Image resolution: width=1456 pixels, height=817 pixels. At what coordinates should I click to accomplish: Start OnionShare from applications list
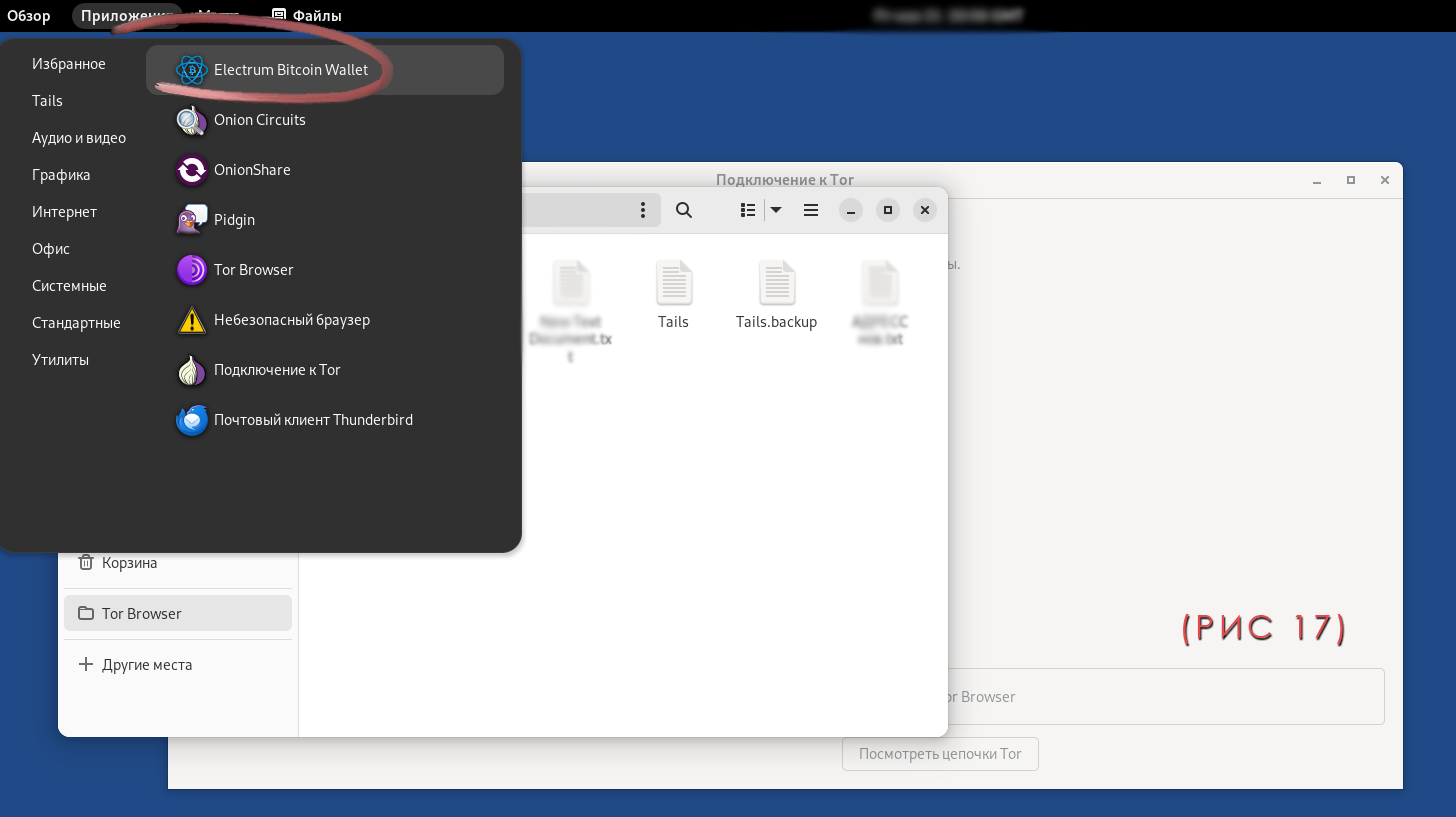click(191, 170)
